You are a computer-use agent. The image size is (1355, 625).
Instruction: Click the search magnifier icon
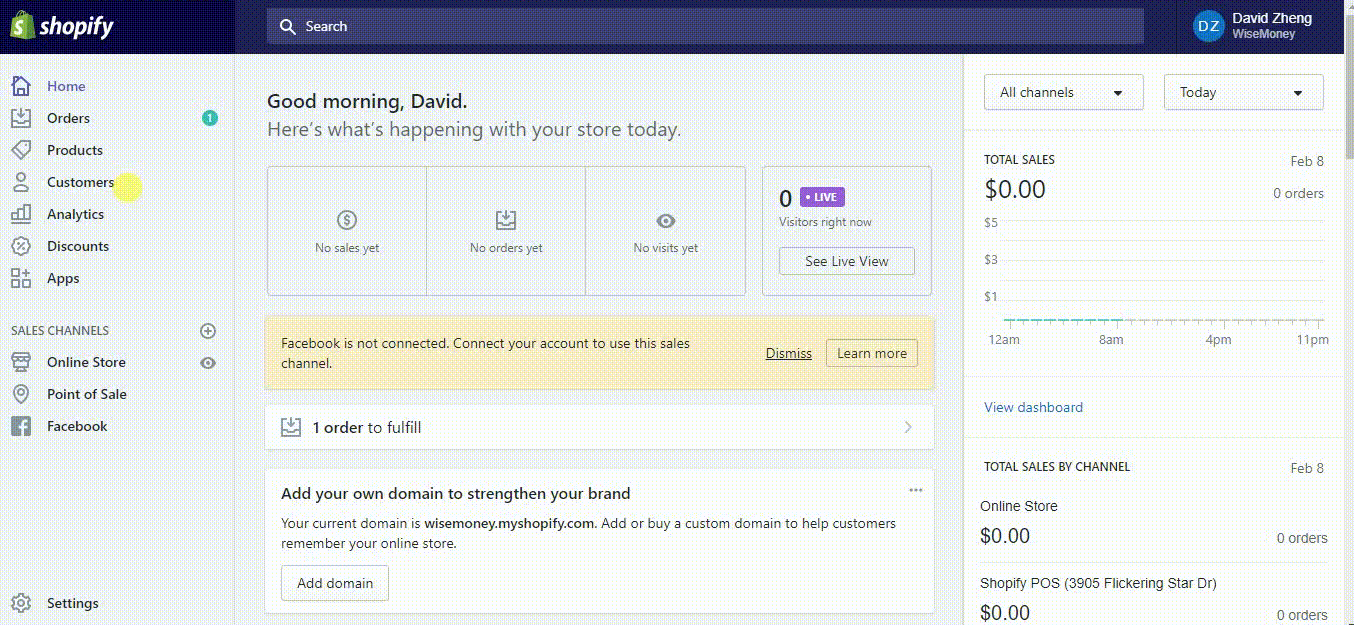click(288, 27)
